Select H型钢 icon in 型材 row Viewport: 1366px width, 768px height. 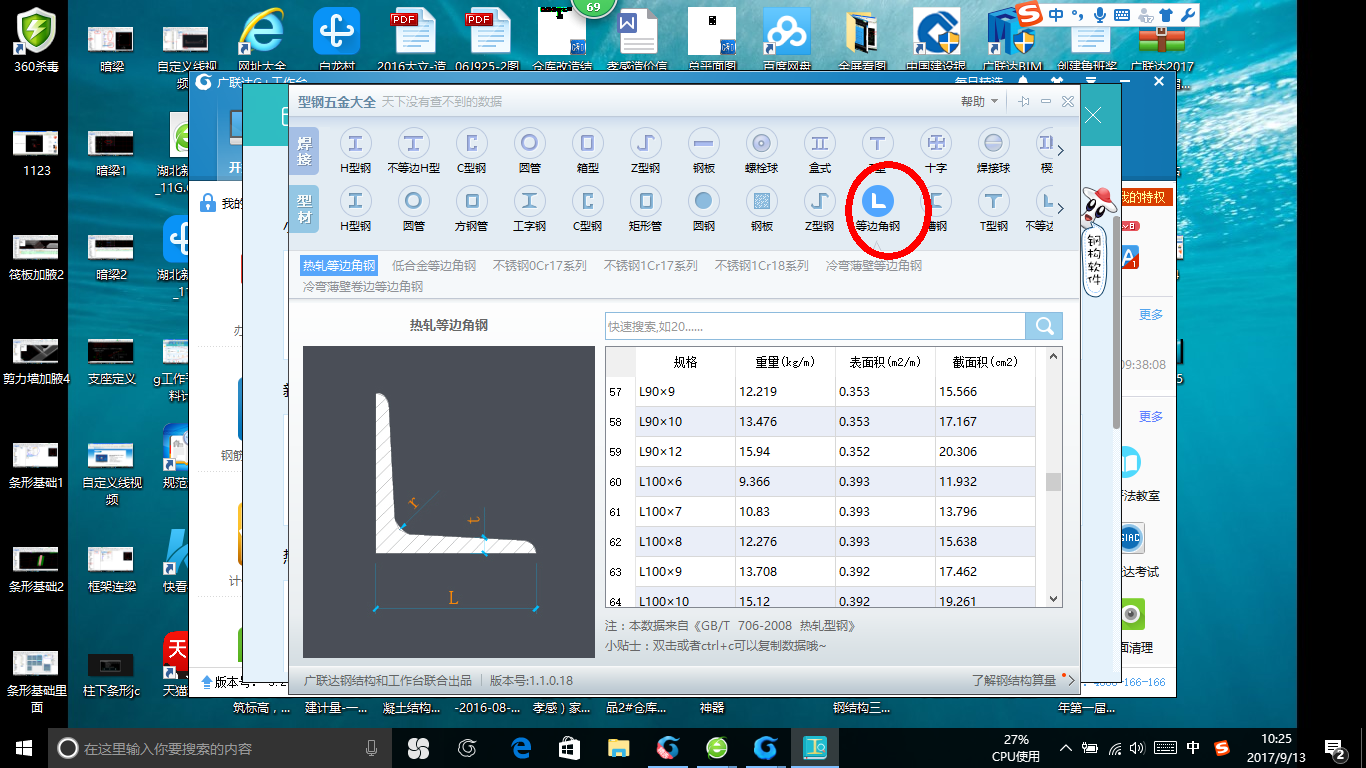[x=355, y=201]
